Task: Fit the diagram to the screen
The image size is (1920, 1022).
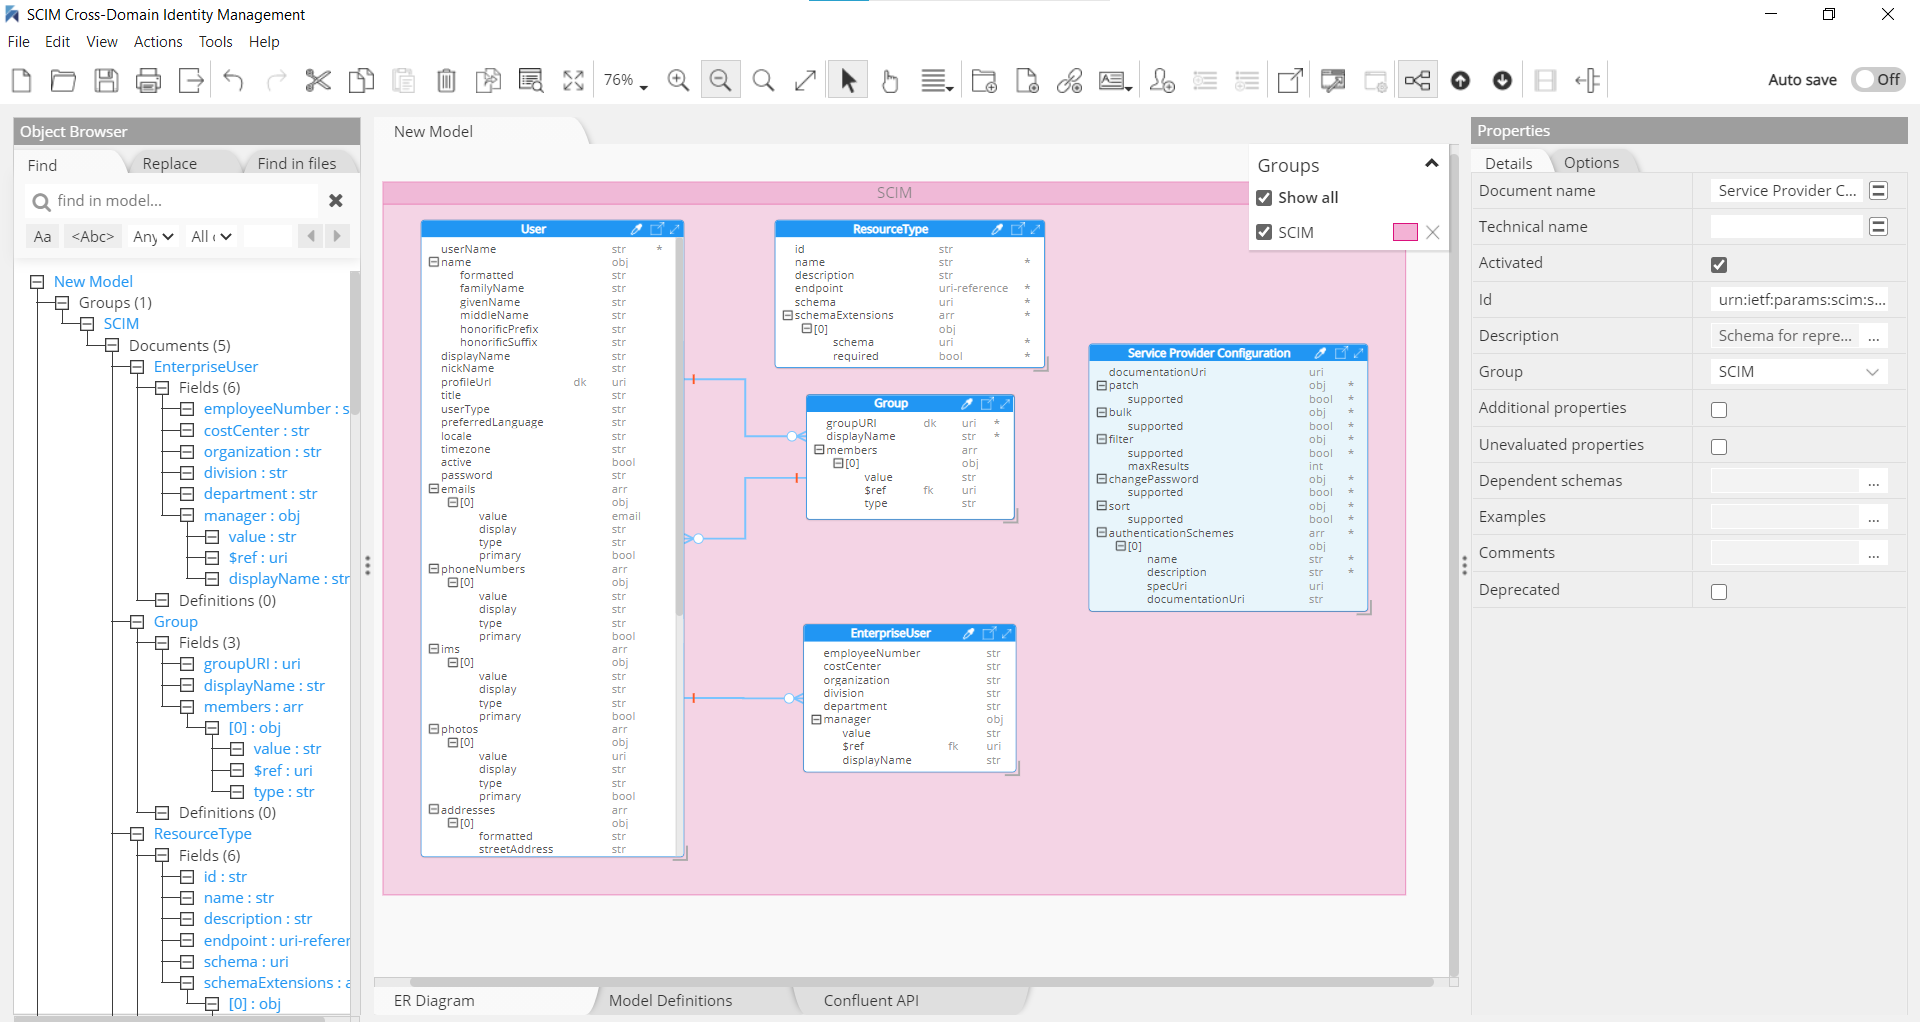Action: pos(573,80)
